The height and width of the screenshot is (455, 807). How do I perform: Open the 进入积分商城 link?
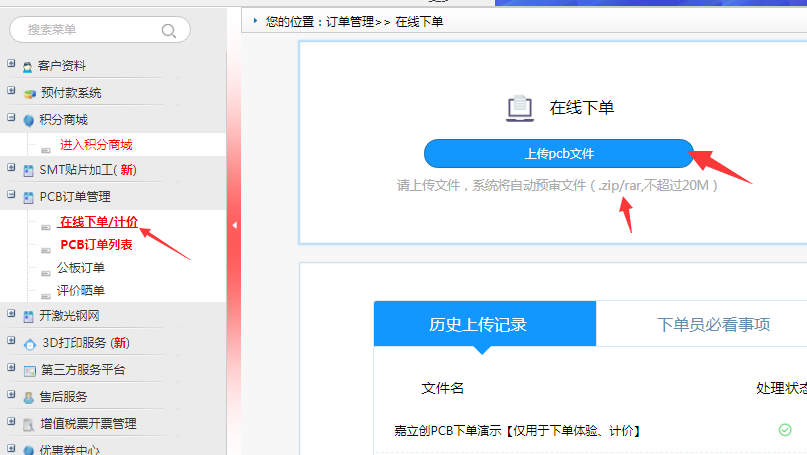[96, 145]
